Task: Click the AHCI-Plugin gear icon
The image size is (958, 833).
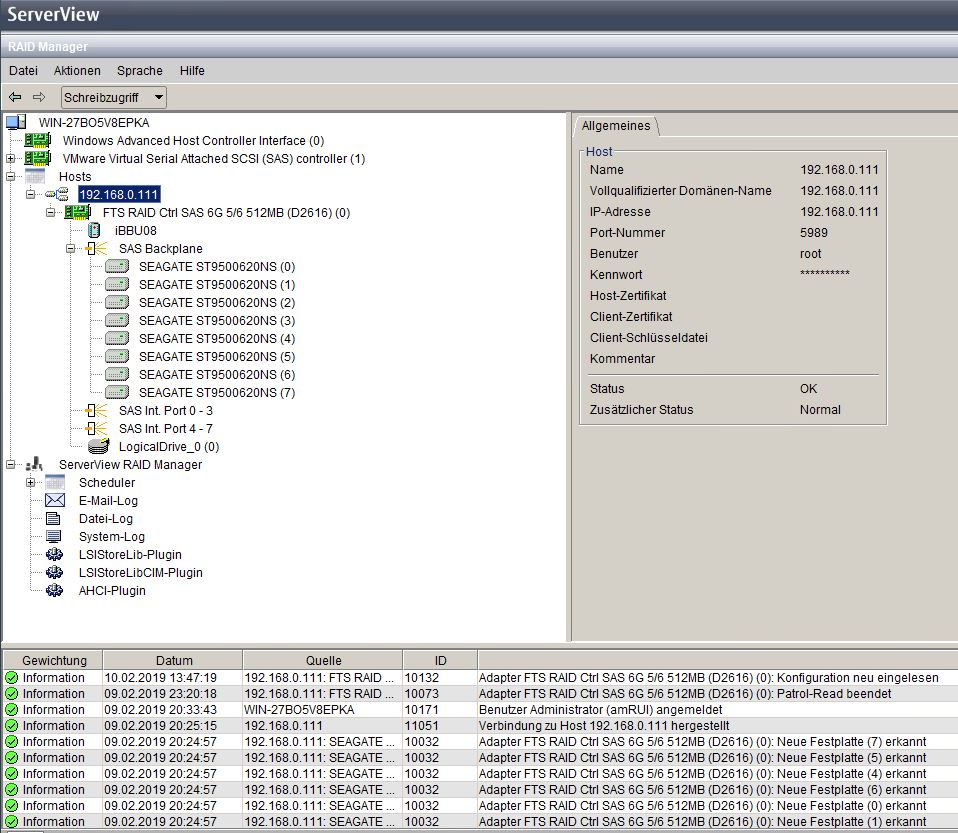Action: 55,591
